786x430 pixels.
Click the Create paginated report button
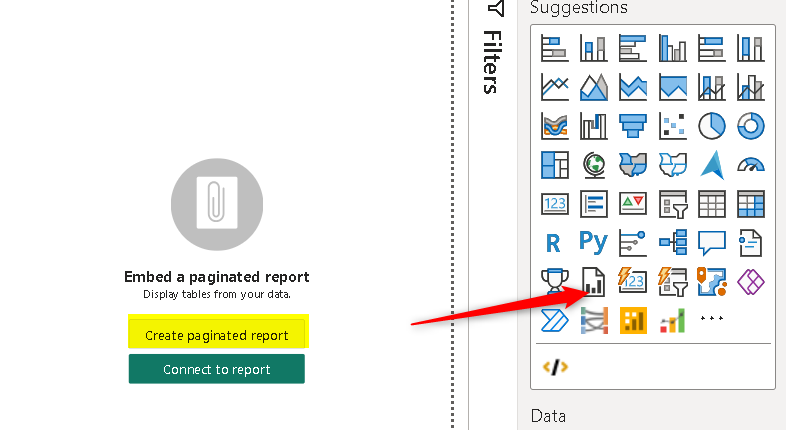tap(216, 335)
